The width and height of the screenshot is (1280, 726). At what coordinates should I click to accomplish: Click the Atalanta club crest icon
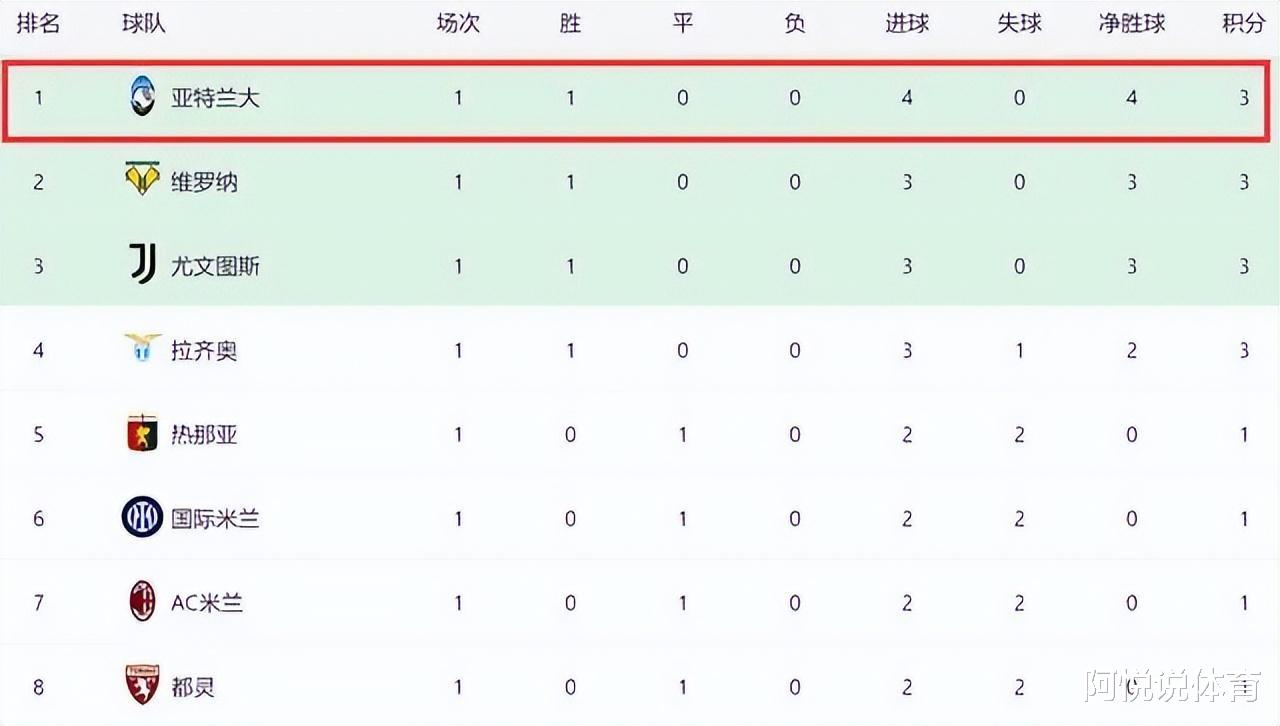143,97
